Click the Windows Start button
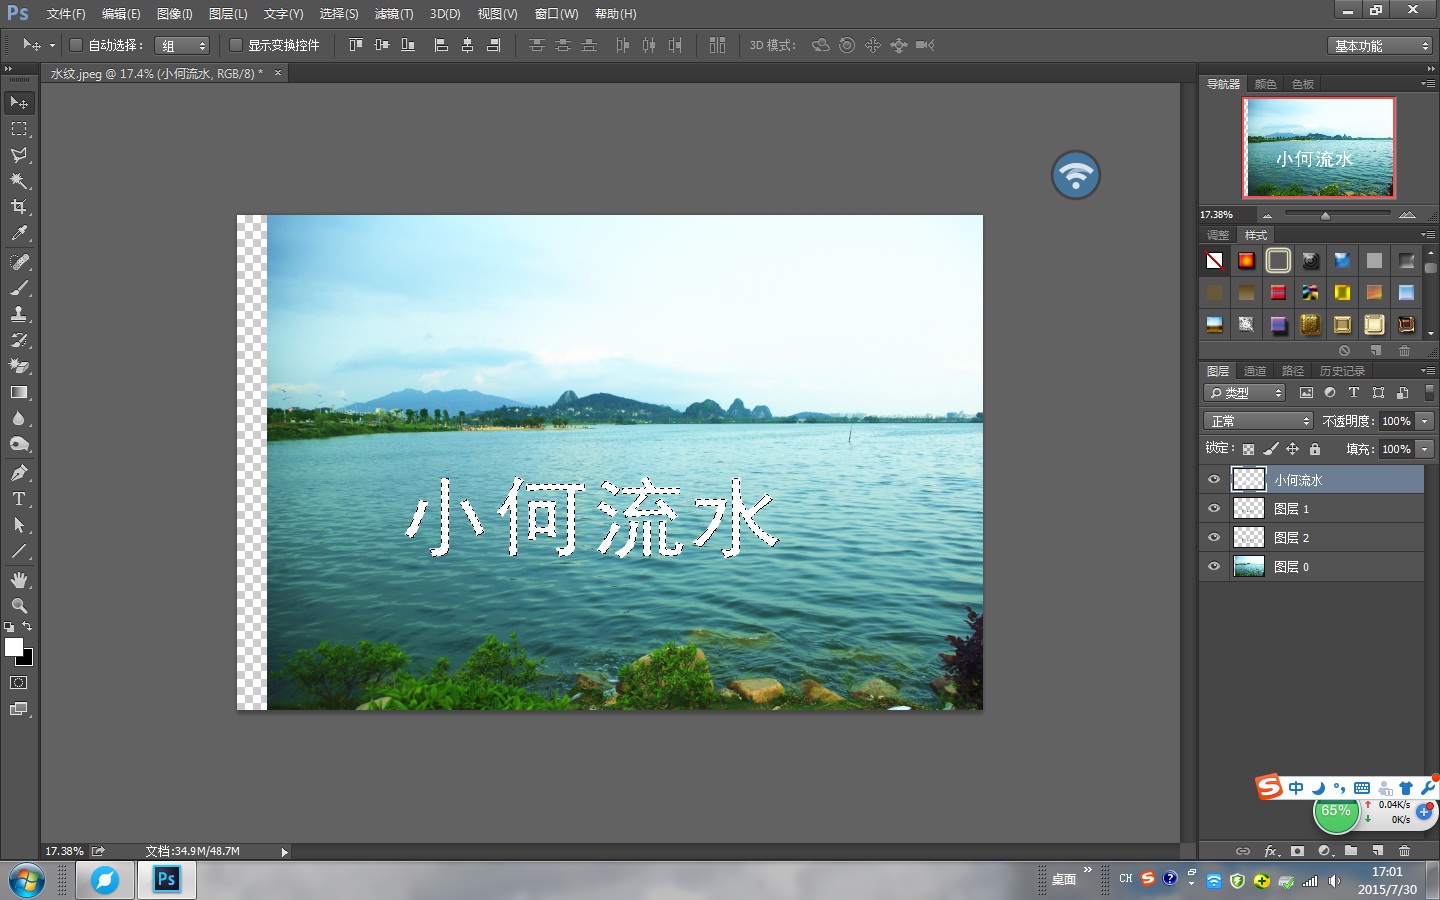The image size is (1440, 900). click(x=27, y=881)
